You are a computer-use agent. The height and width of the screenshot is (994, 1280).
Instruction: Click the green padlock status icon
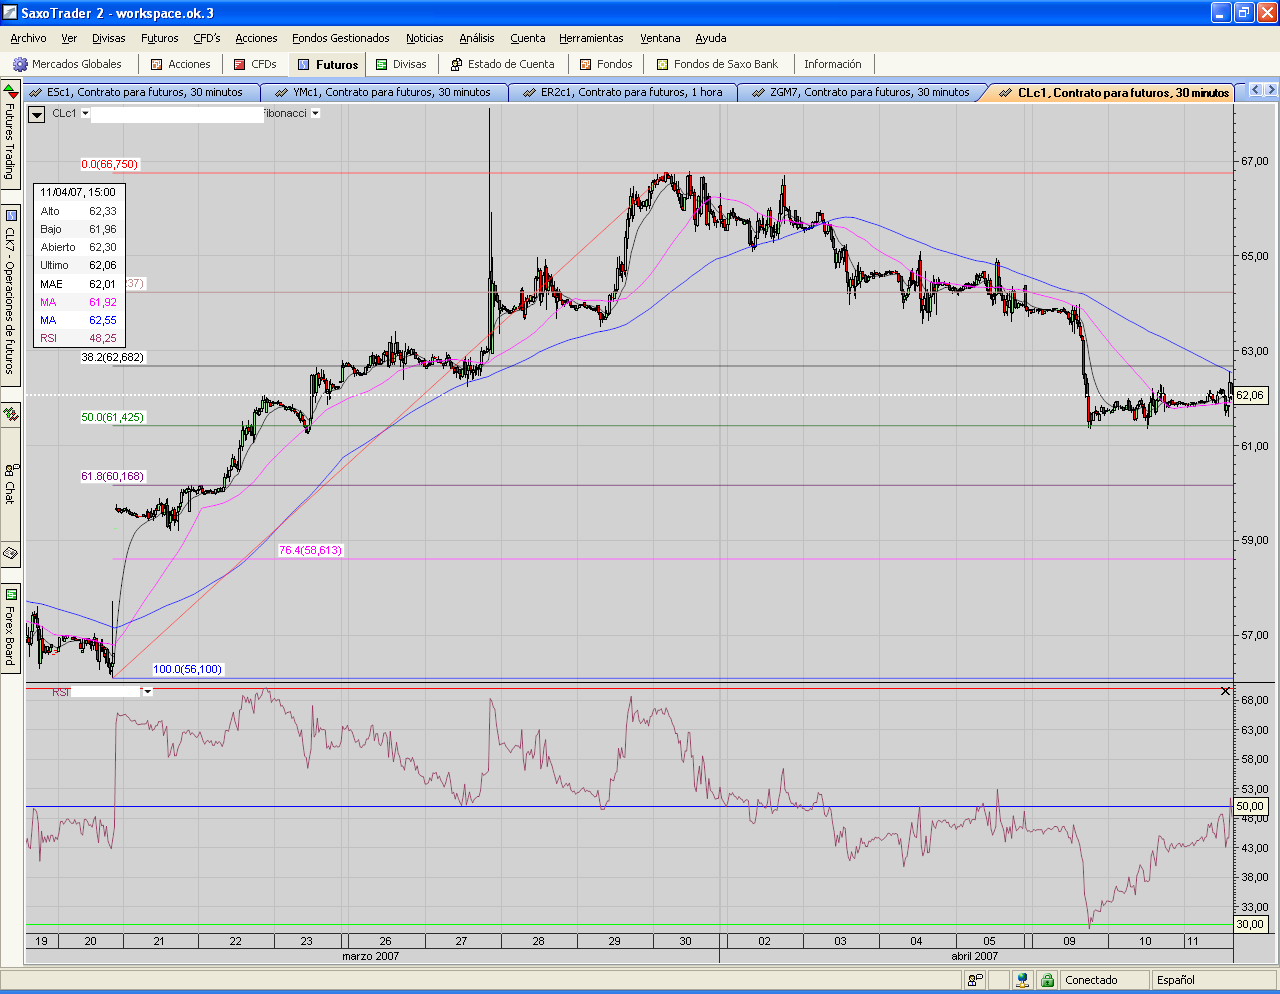pyautogui.click(x=1047, y=981)
